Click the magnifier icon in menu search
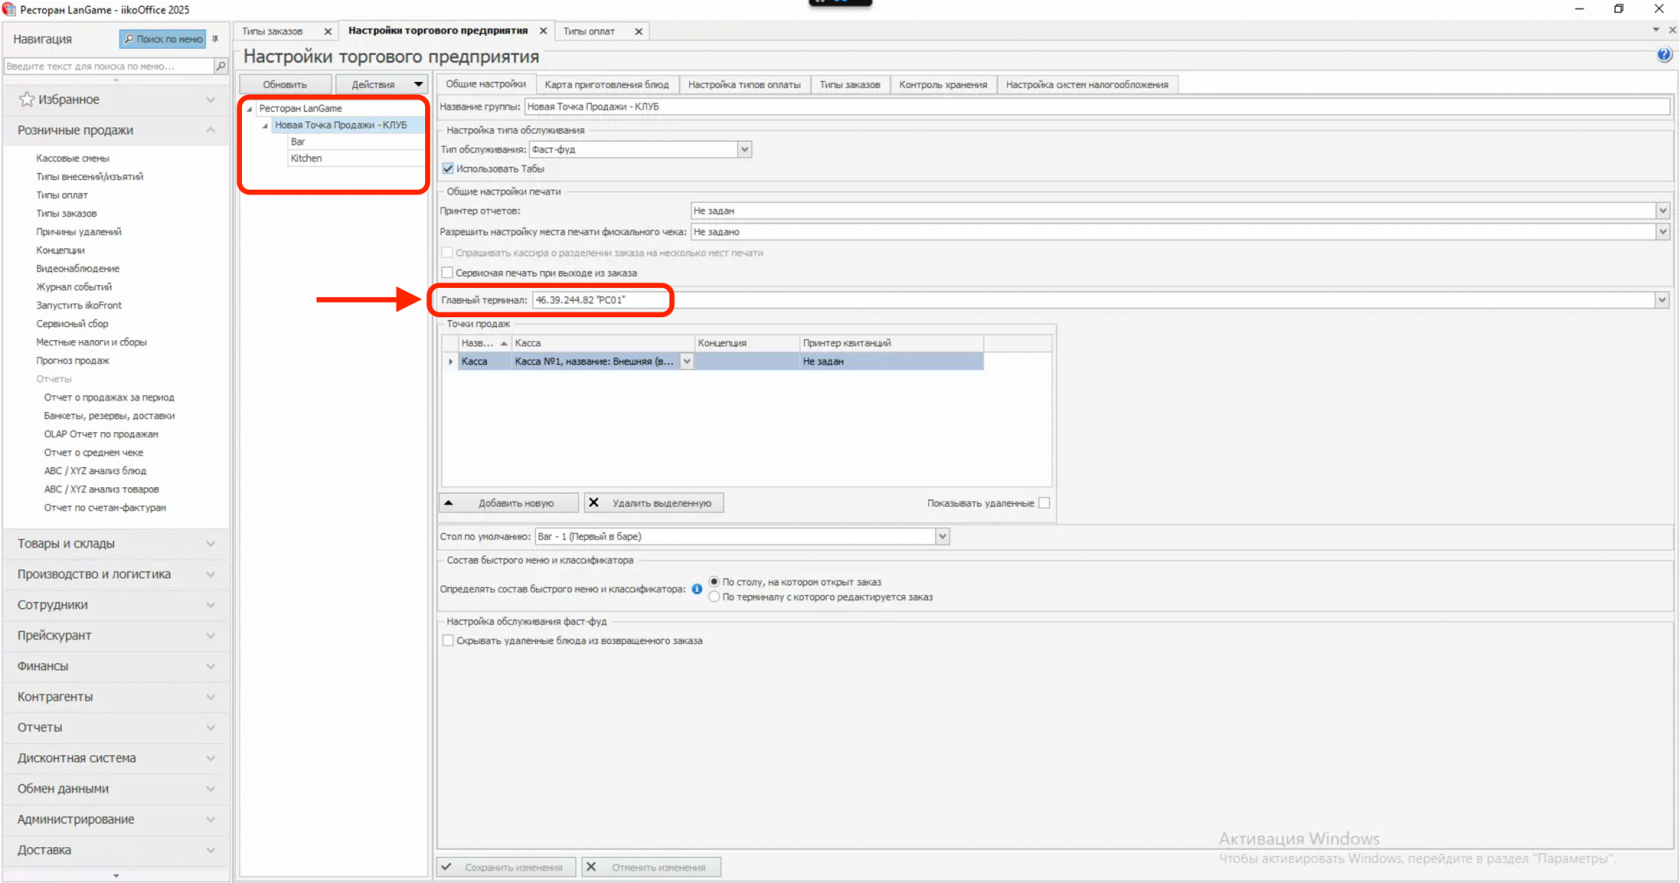This screenshot has height=883, width=1680. 221,66
